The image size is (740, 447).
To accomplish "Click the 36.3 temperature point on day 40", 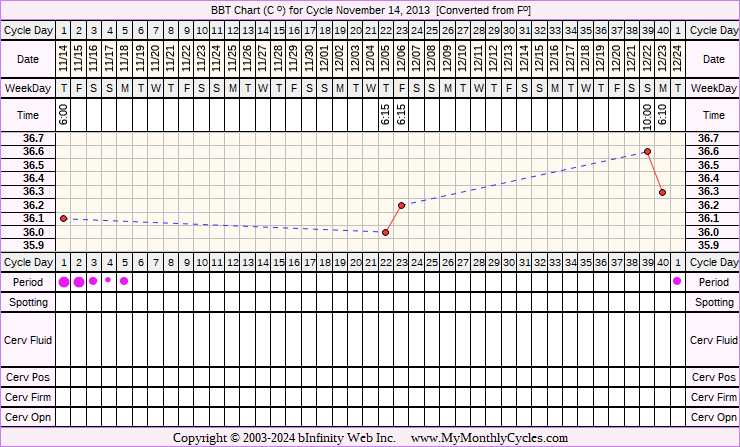I will [662, 192].
